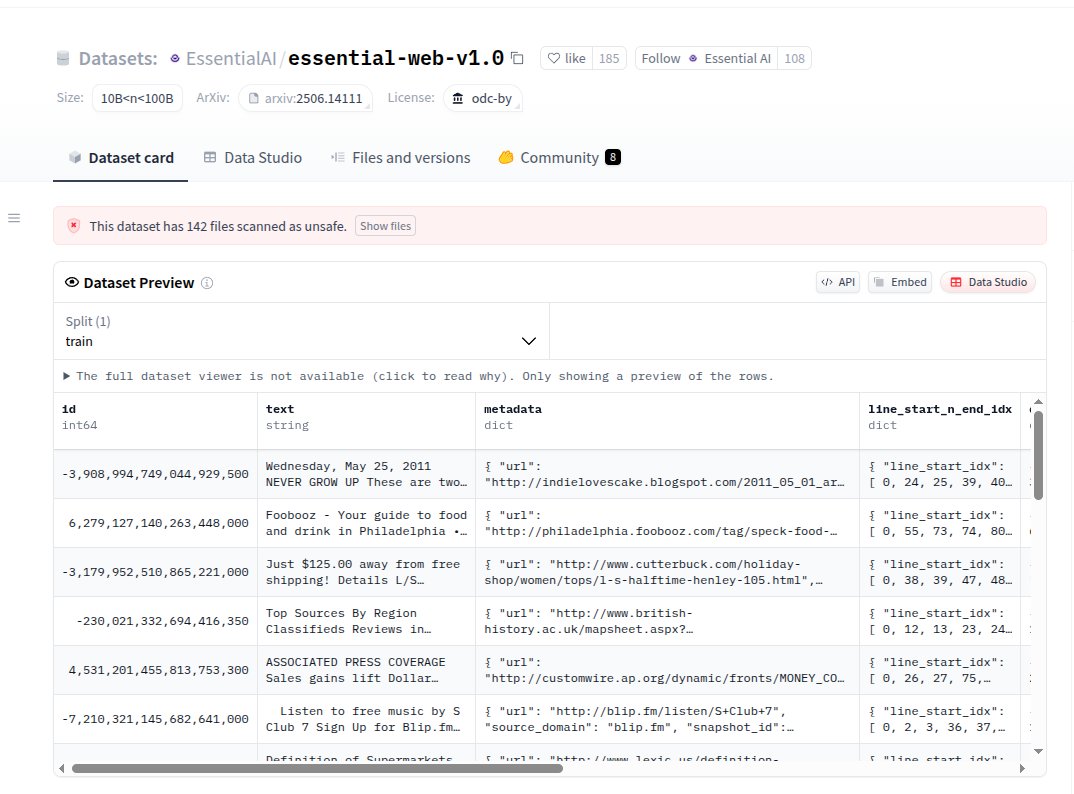Select the id cell -3,179,952,510,865,221,000
This screenshot has width=1074, height=794.
[x=155, y=572]
